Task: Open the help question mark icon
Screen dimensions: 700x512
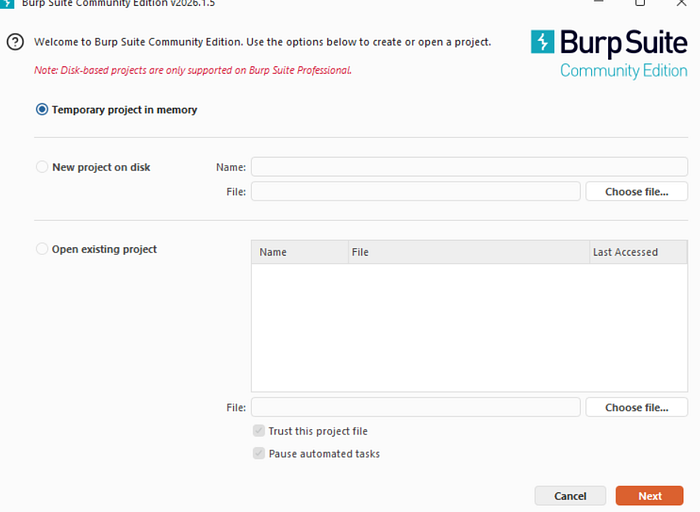Action: pyautogui.click(x=15, y=42)
